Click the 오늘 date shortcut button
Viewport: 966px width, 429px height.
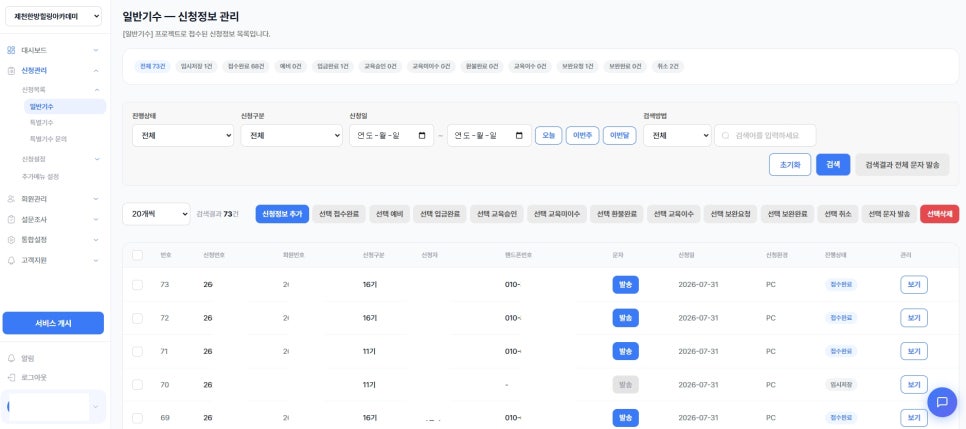[548, 136]
